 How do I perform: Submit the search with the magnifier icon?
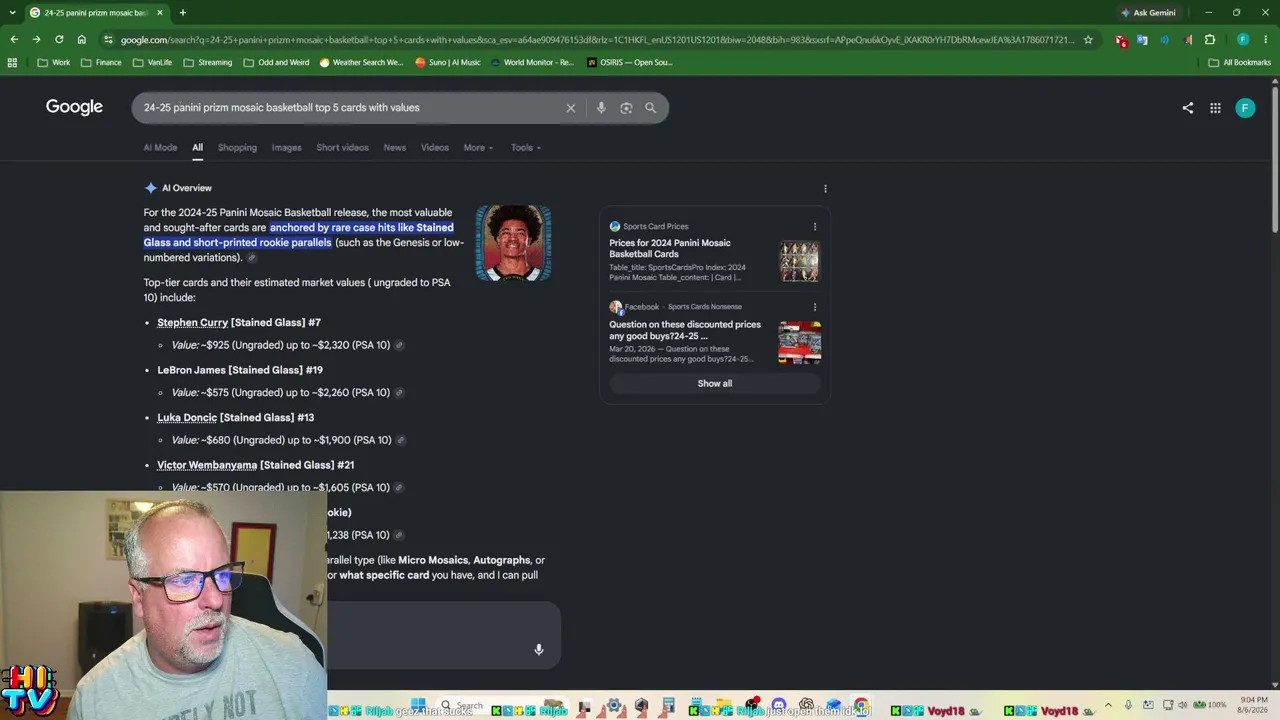651,108
